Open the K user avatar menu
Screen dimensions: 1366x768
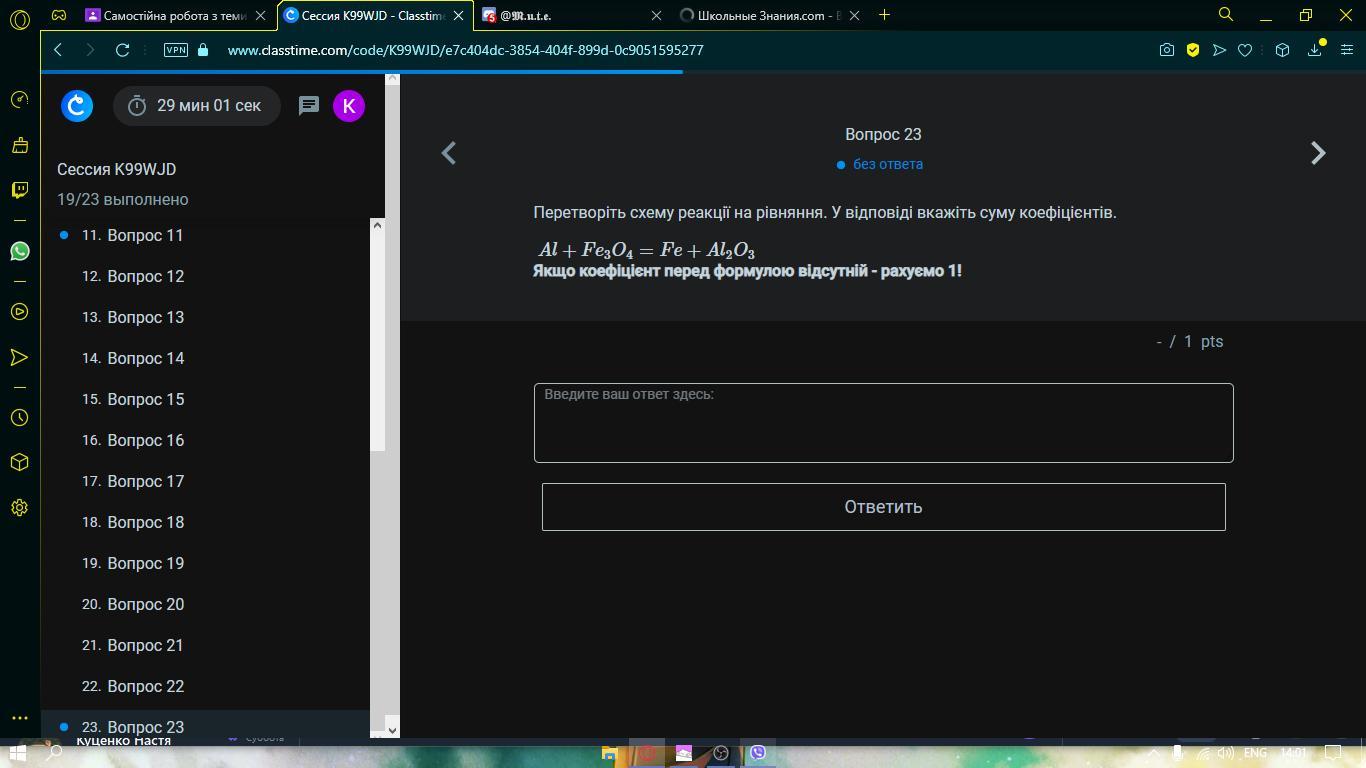348,106
